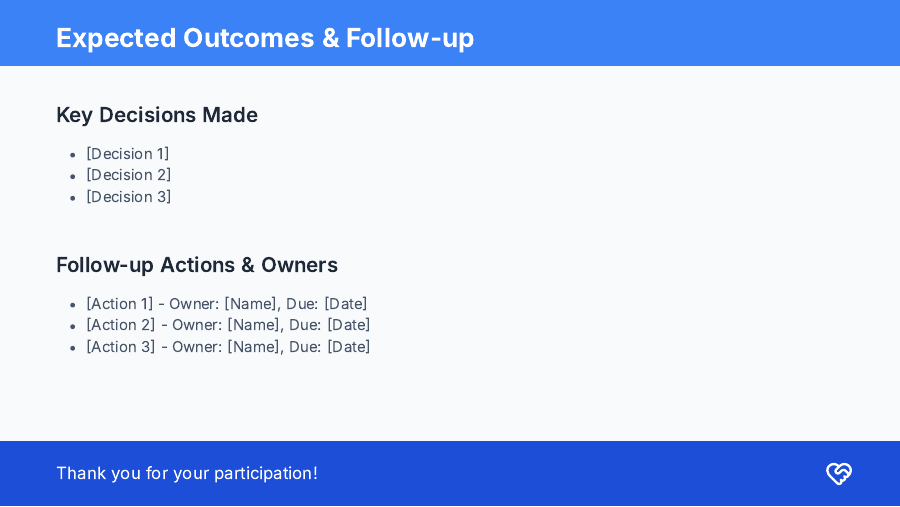Select the '[Decision 1]' placeholder text

pyautogui.click(x=128, y=154)
